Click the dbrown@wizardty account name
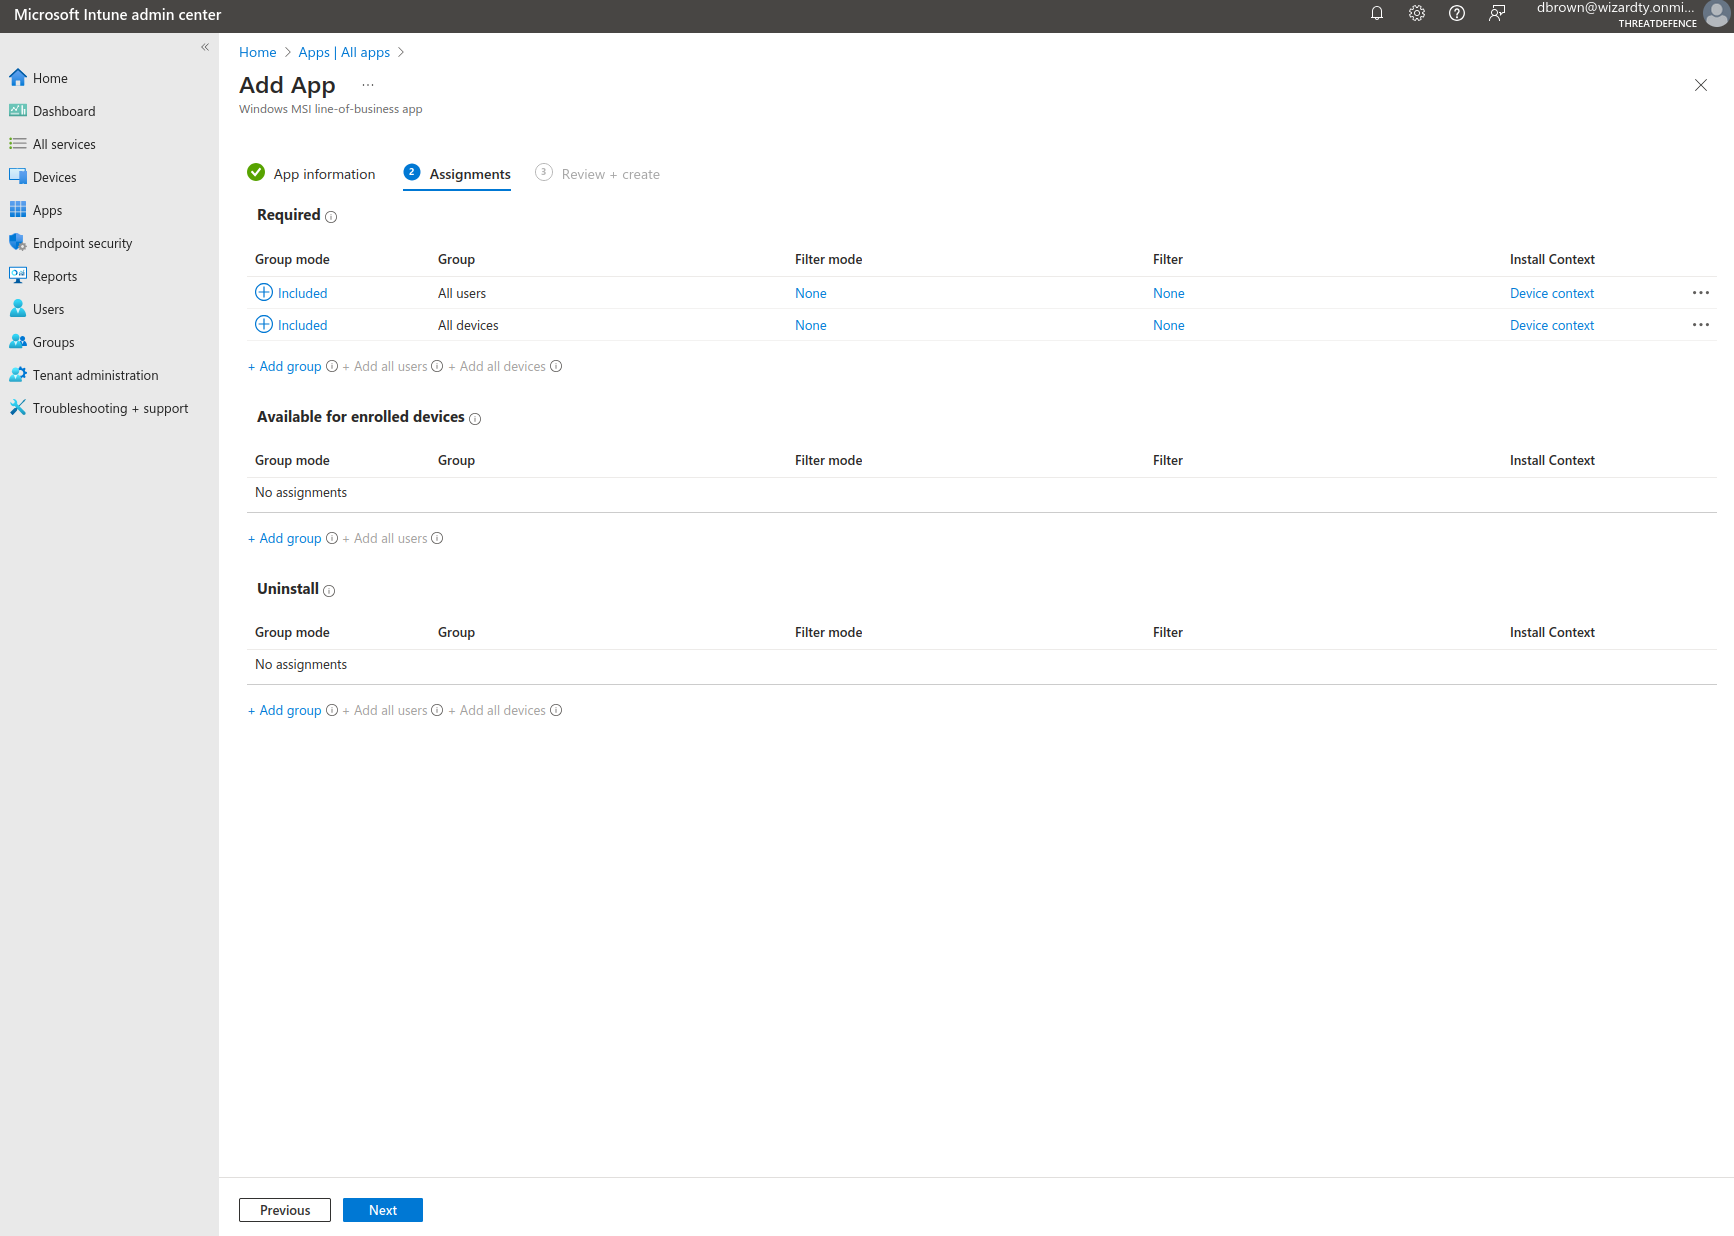 coord(1616,8)
